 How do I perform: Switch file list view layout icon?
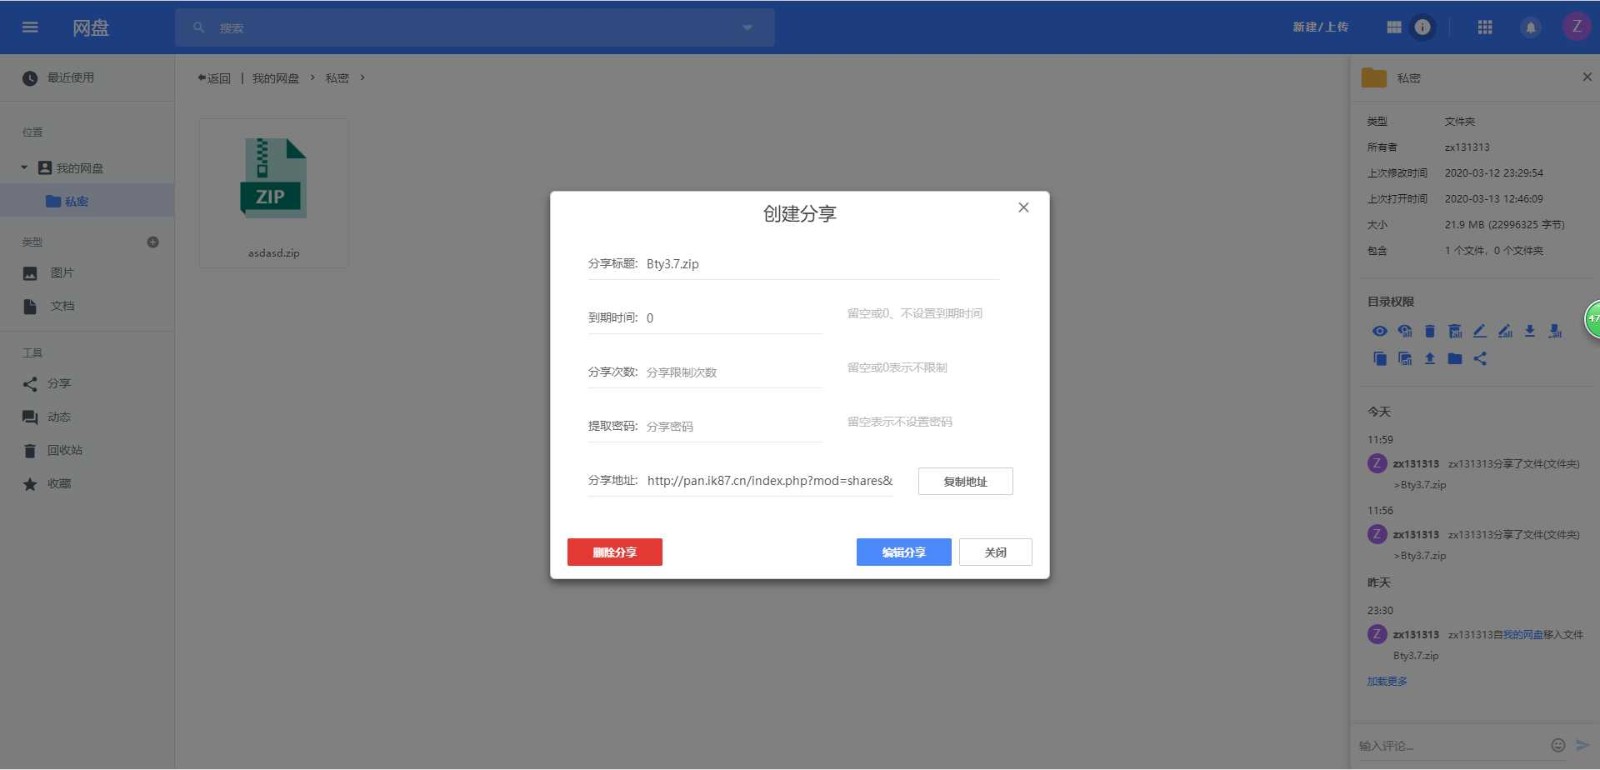click(x=1394, y=28)
